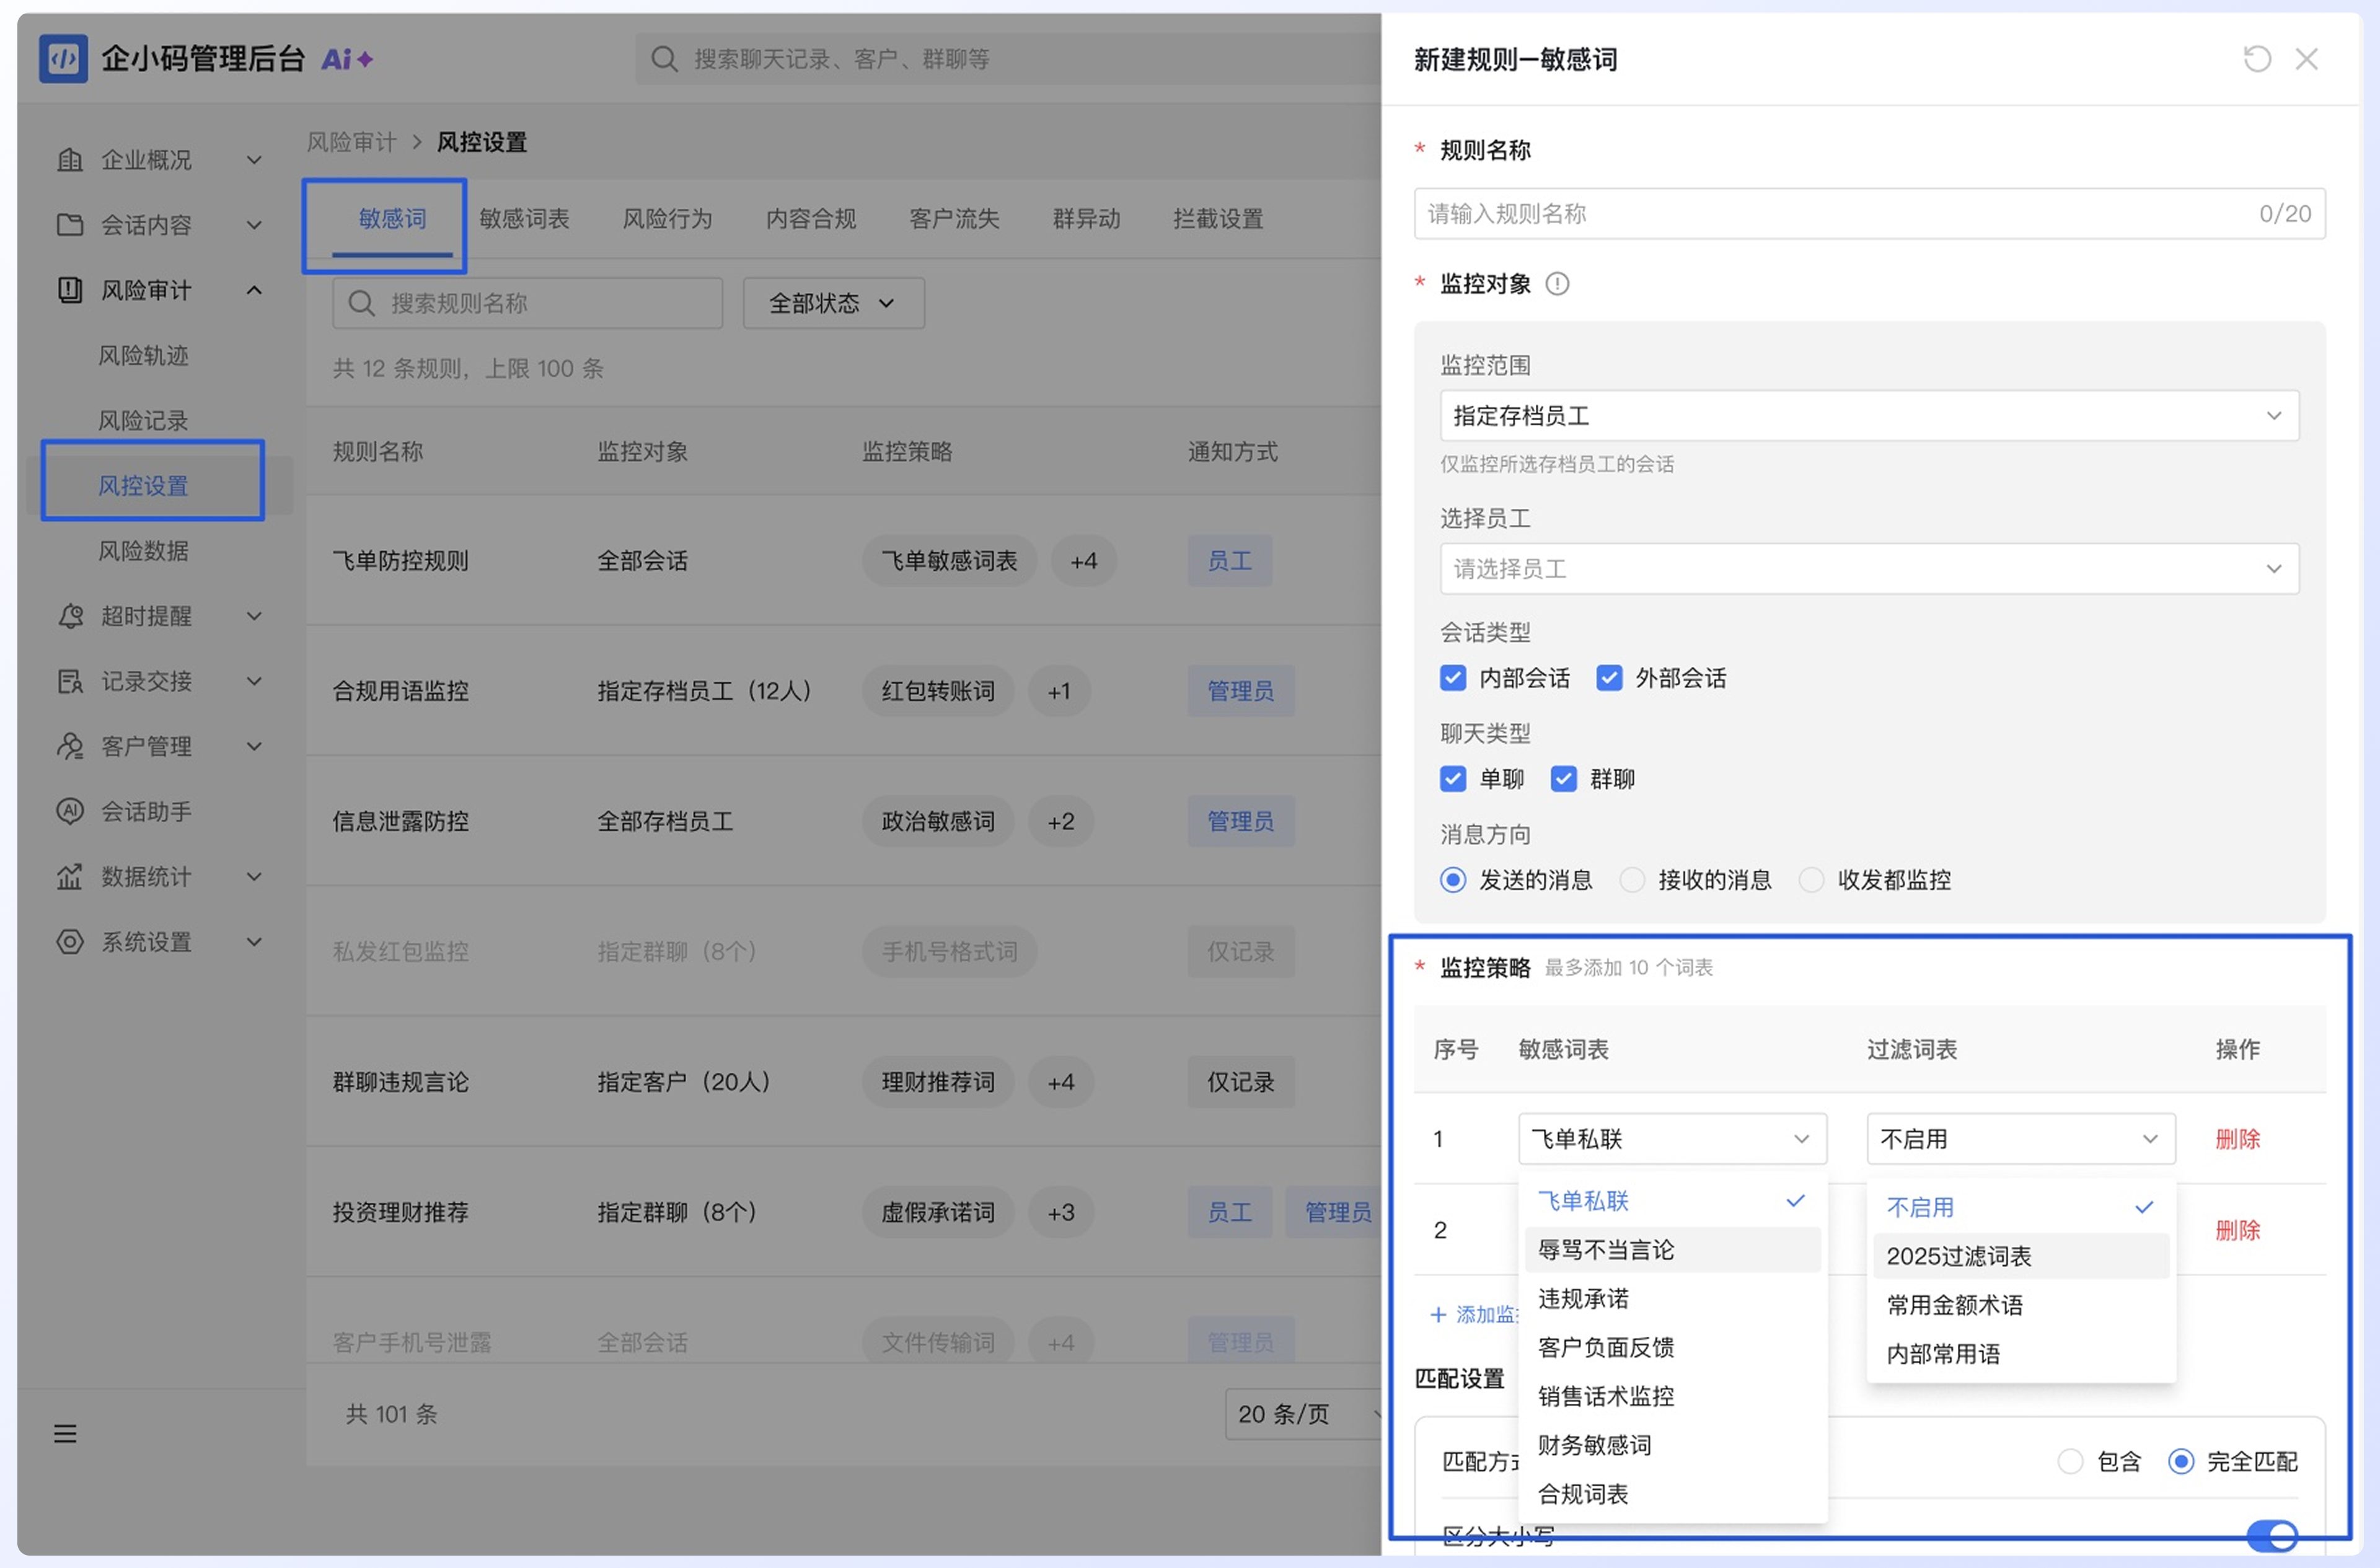Click the reset icon in panel header
The height and width of the screenshot is (1568, 2380).
click(2257, 59)
